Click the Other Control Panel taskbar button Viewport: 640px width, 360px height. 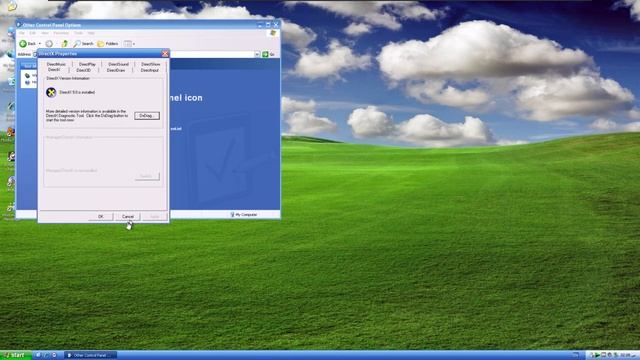coord(91,355)
